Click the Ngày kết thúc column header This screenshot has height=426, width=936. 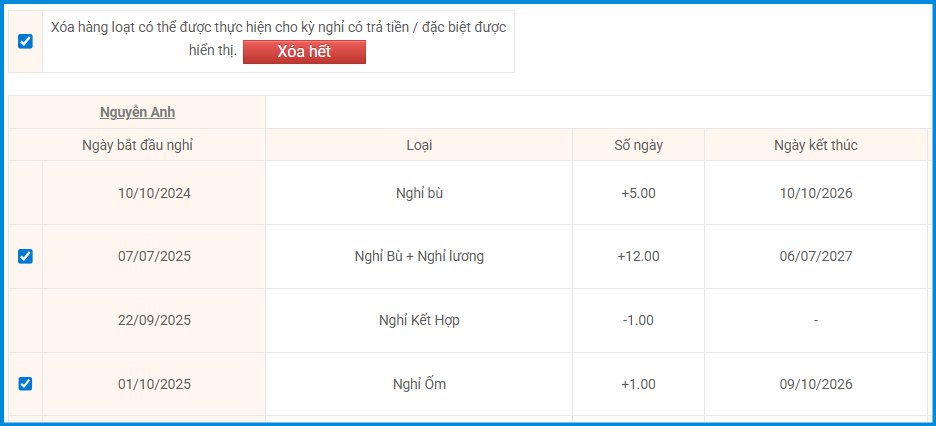tap(815, 145)
